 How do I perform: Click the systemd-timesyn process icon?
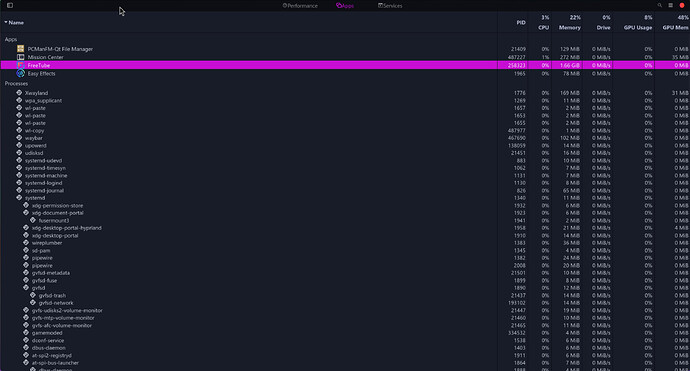click(19, 168)
